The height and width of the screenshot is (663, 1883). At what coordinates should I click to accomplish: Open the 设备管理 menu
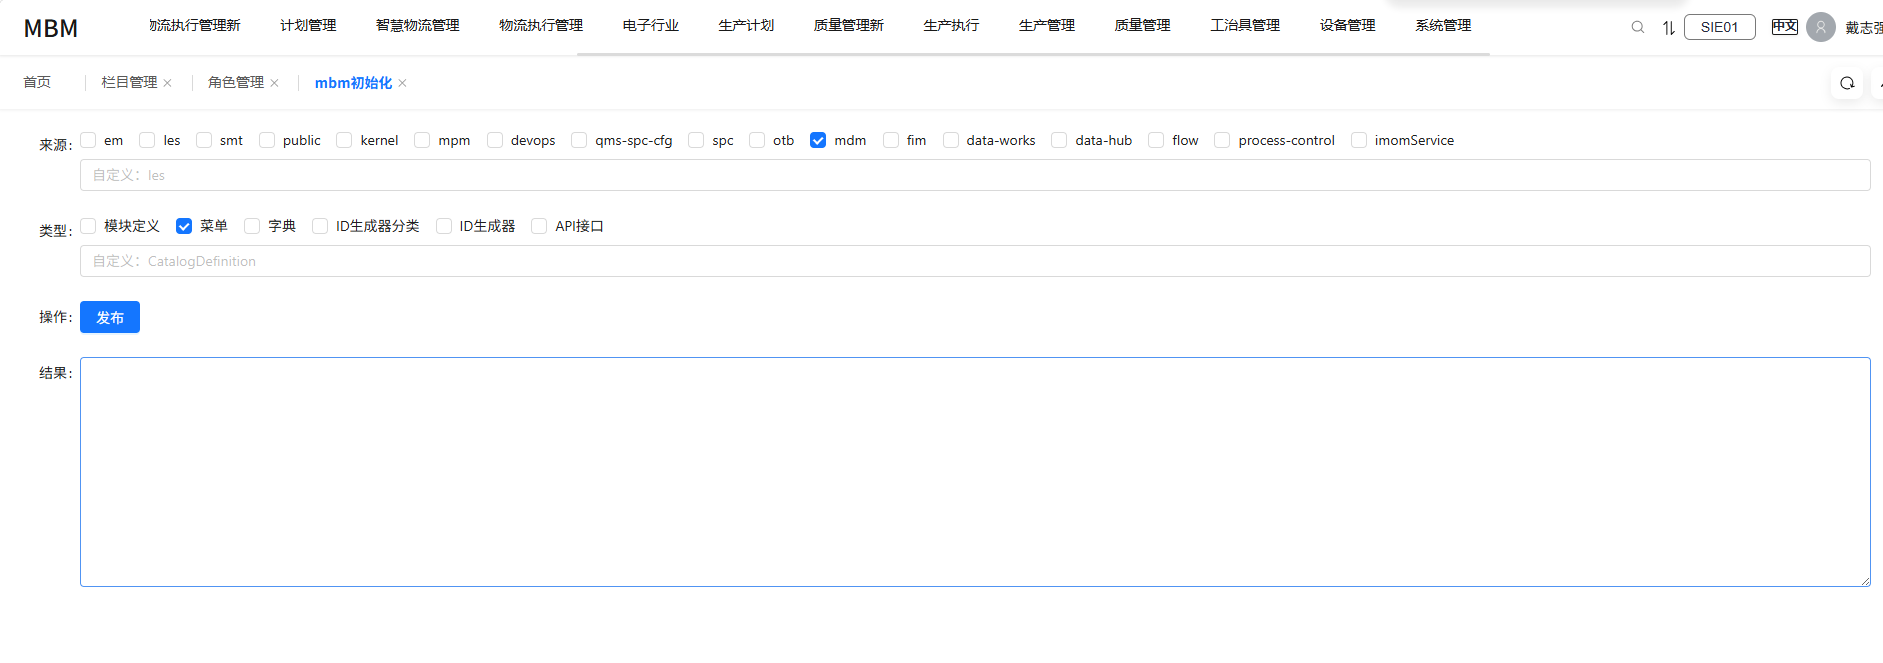tap(1347, 25)
